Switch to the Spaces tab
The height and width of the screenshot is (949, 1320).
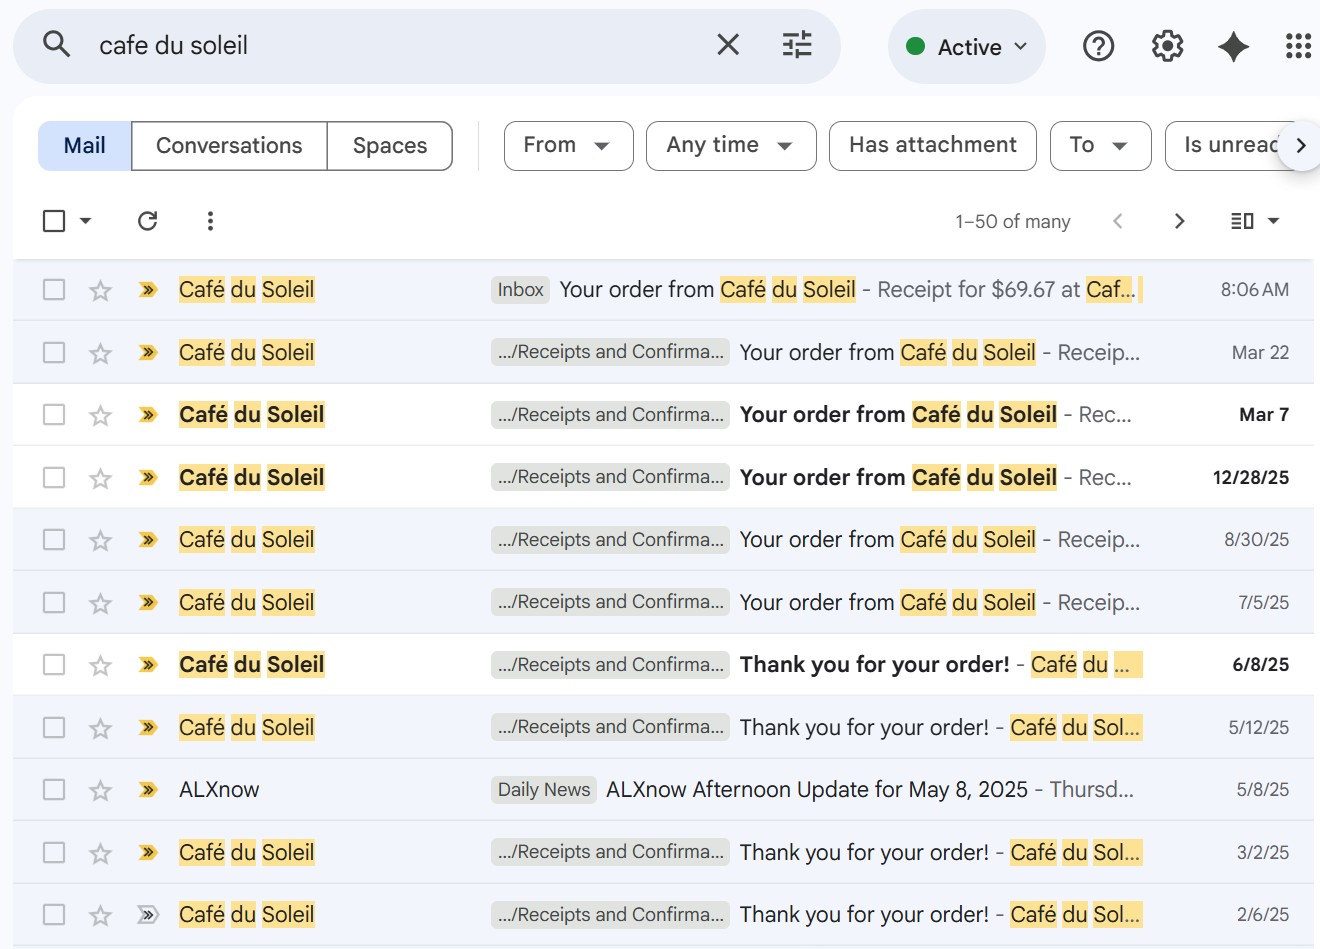click(x=390, y=146)
